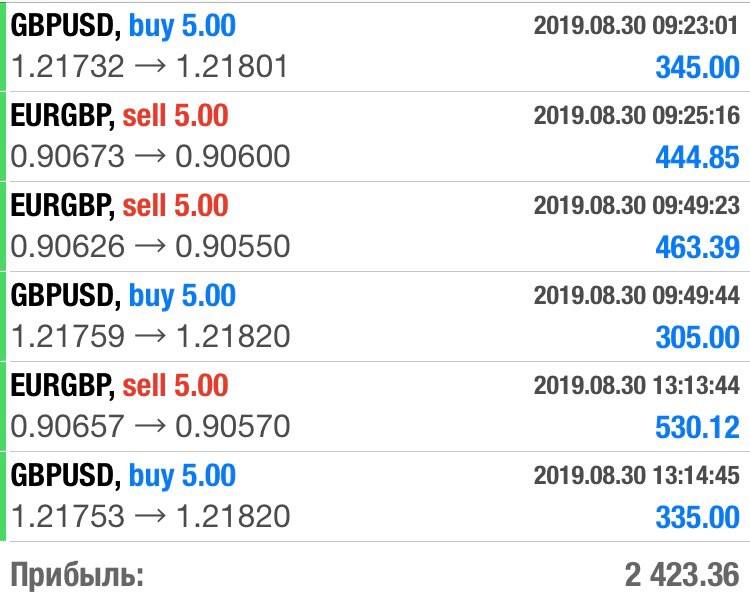Click price range 1.21759 → 1.21820
Image resolution: width=750 pixels, height=598 pixels.
click(150, 336)
